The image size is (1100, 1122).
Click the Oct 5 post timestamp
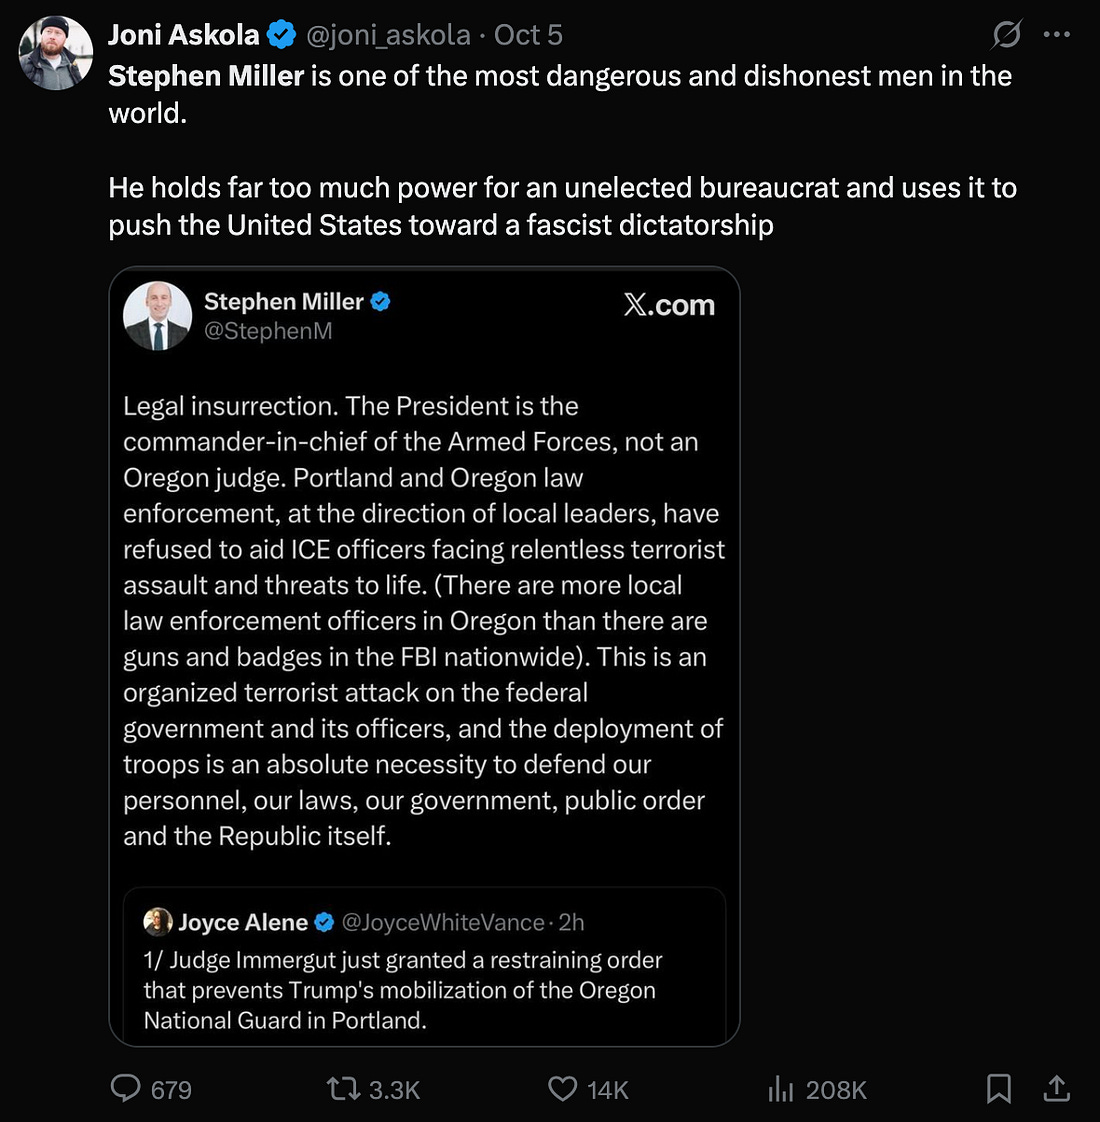click(528, 35)
